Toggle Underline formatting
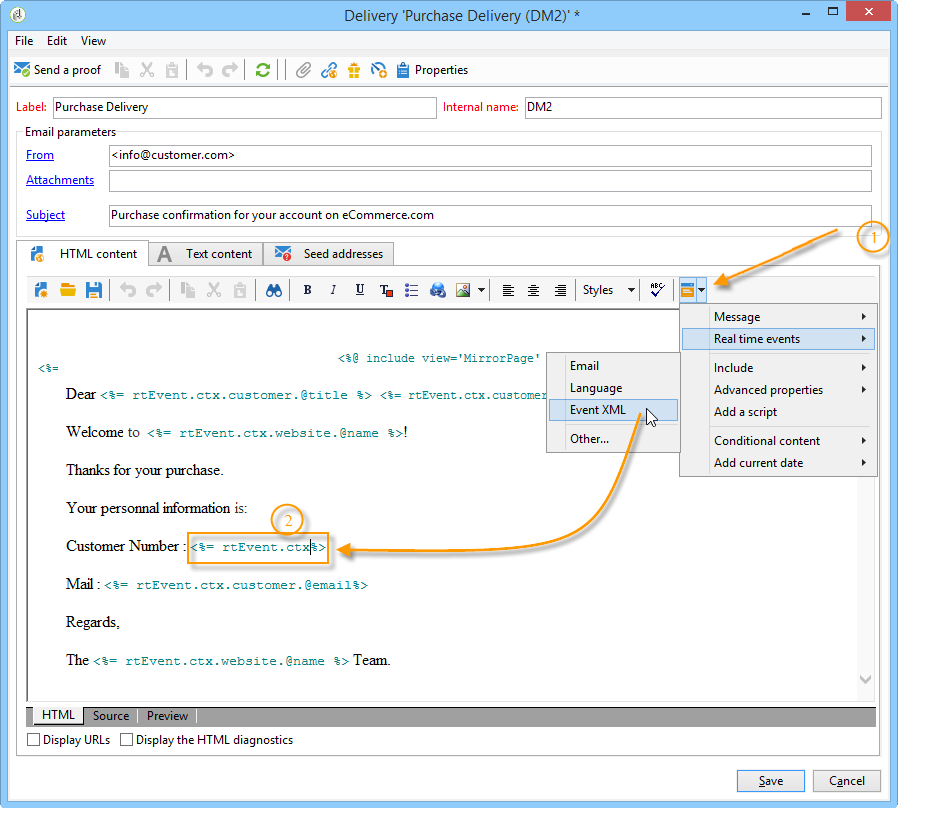 click(x=359, y=290)
